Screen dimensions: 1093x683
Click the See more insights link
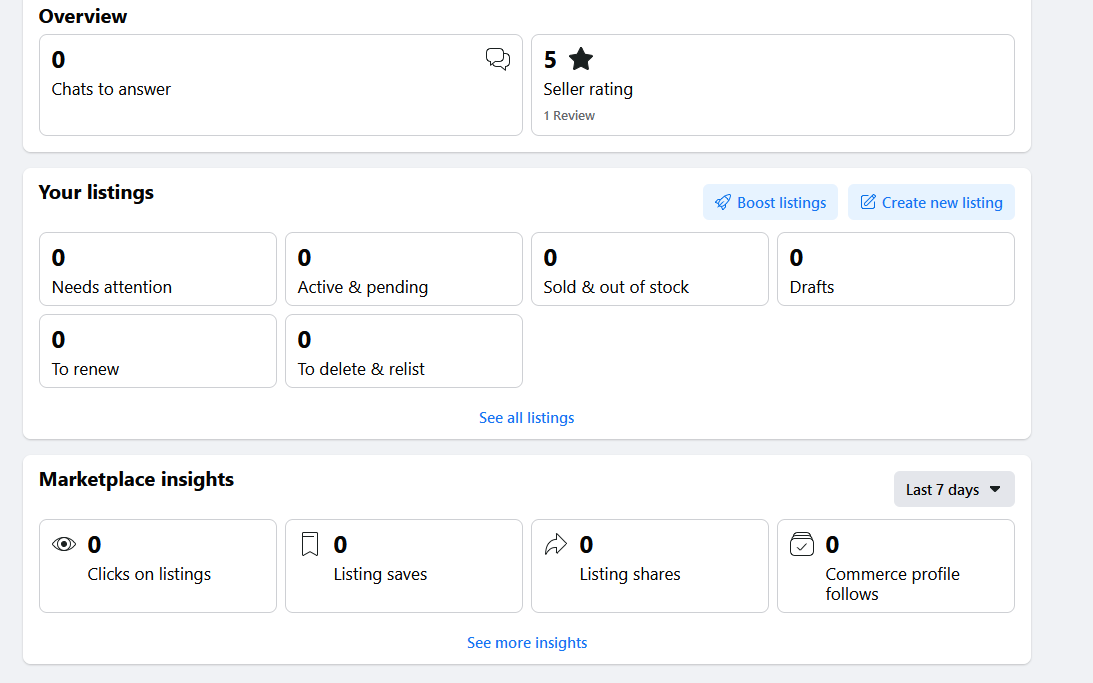pyautogui.click(x=527, y=643)
